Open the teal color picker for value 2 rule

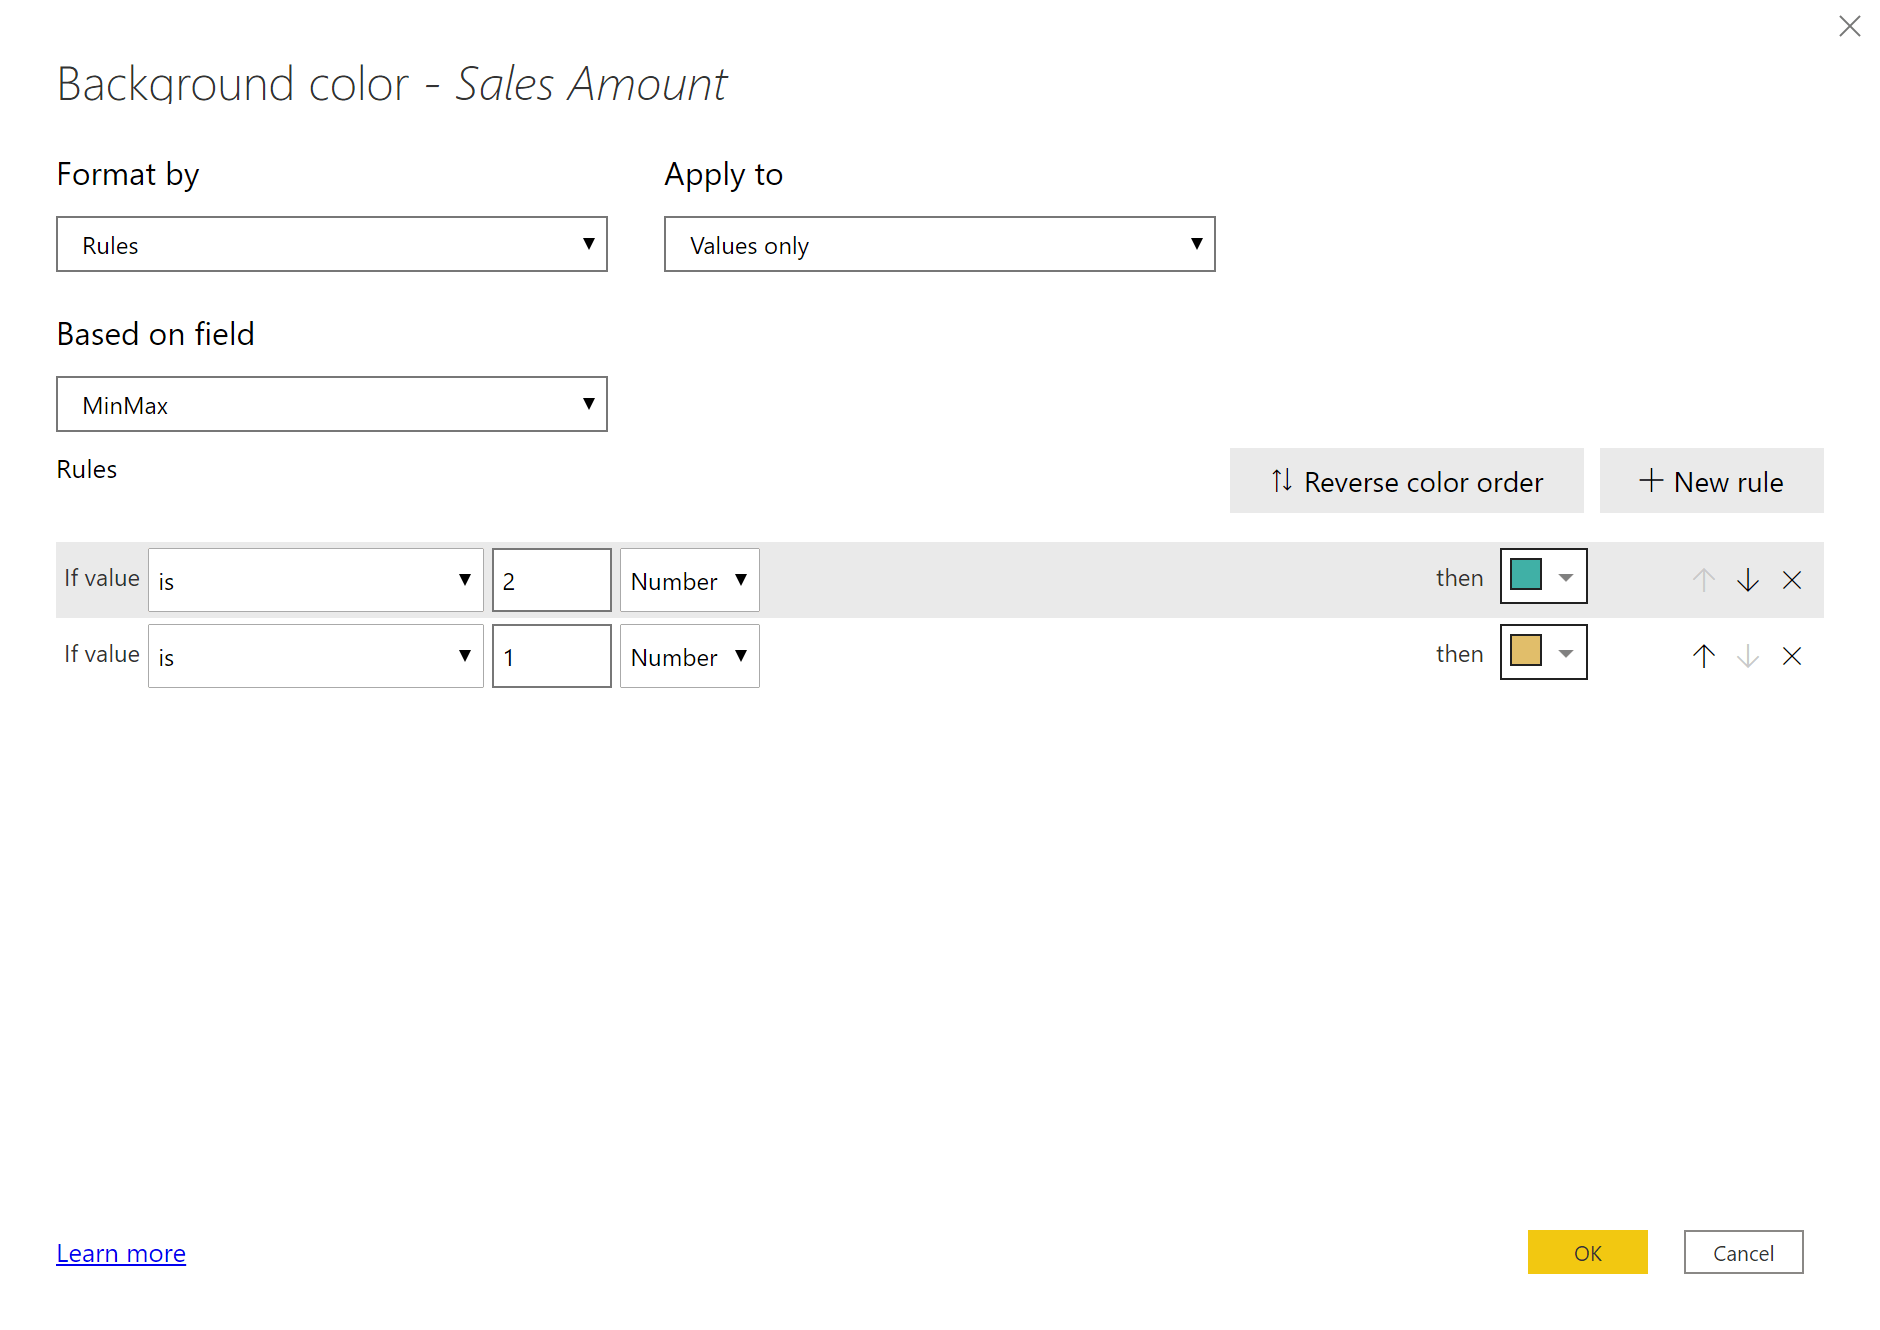tap(1543, 576)
